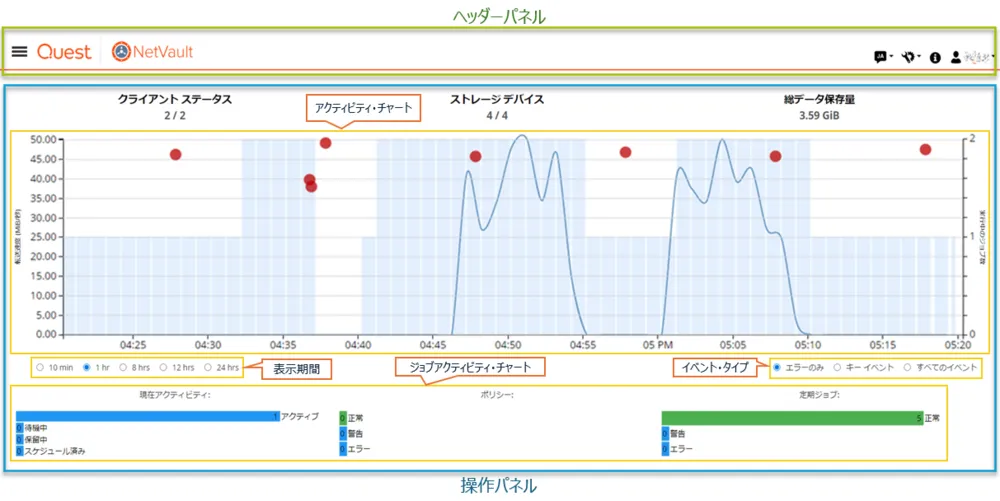
Task: Open the wrench-and-gear settings dropdown
Action: tap(911, 57)
